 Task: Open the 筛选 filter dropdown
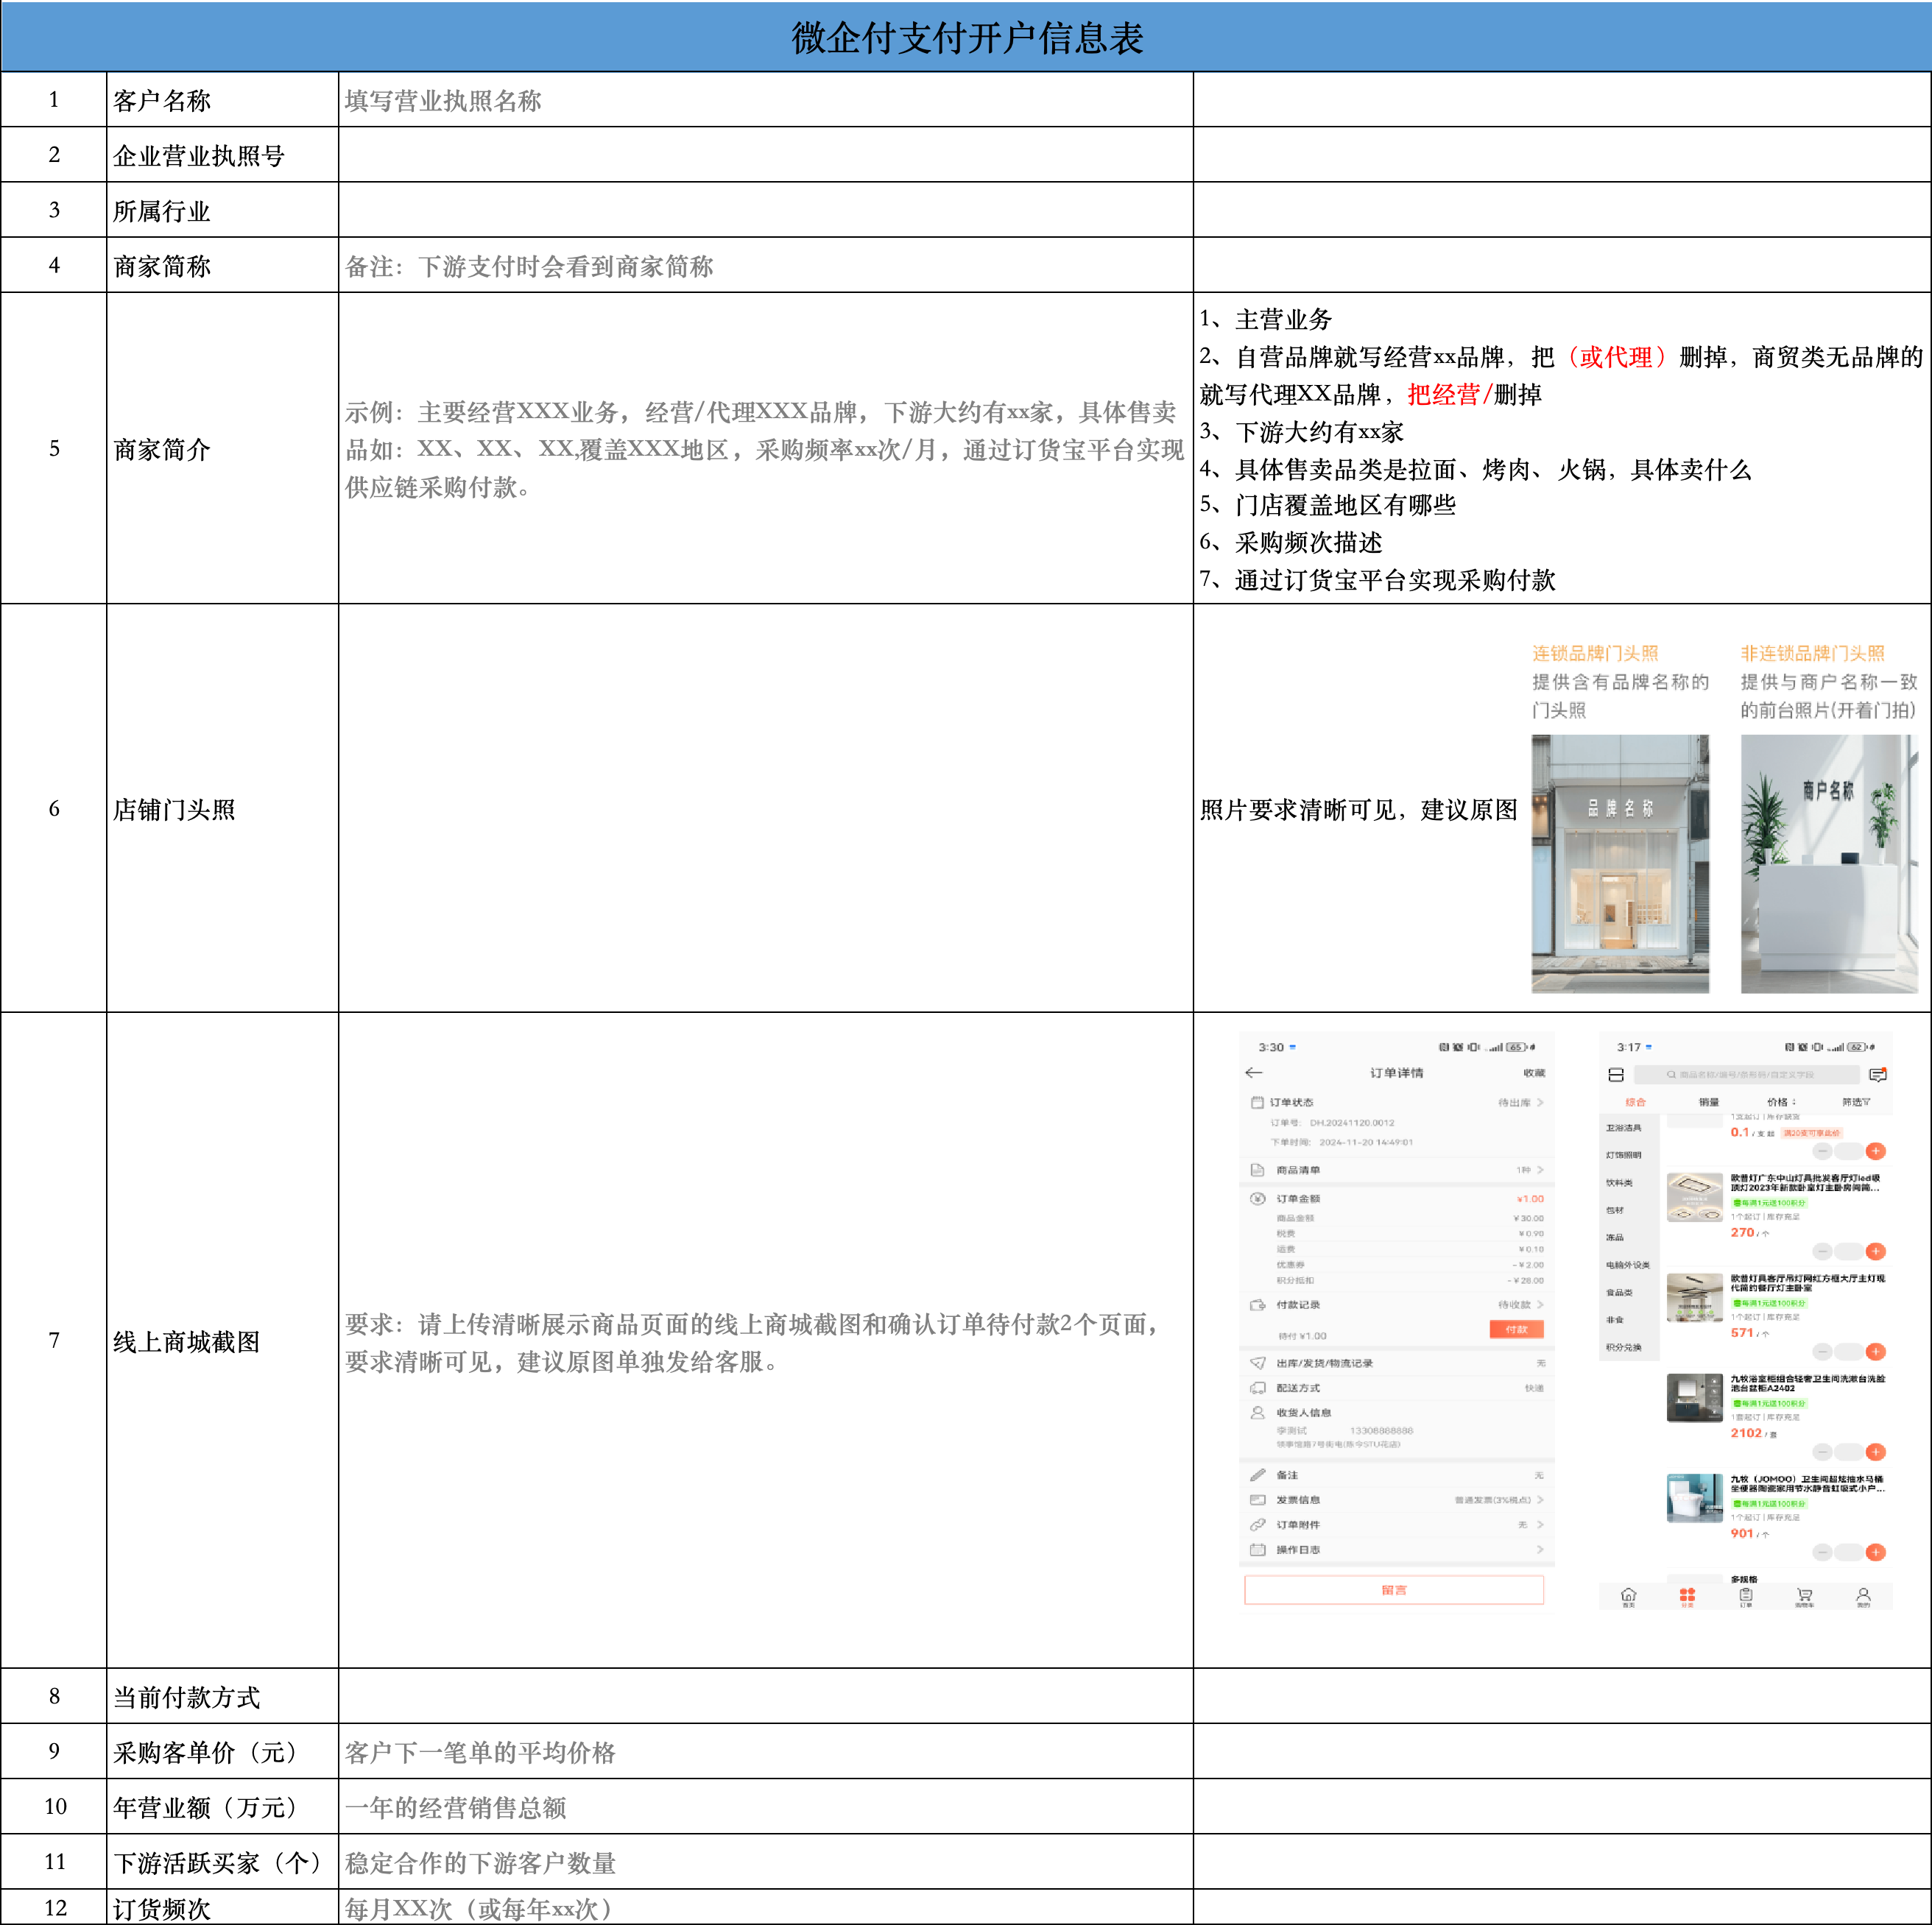[1856, 1102]
